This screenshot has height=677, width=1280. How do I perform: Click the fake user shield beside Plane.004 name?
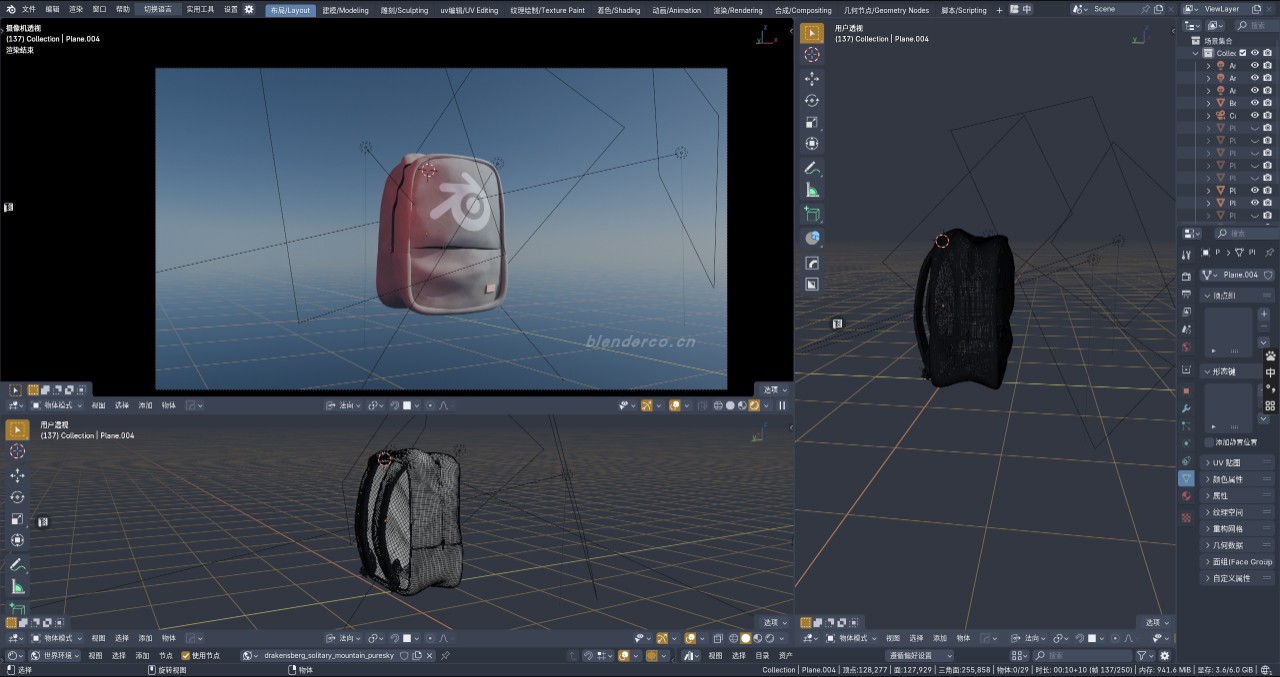pyautogui.click(x=1269, y=275)
